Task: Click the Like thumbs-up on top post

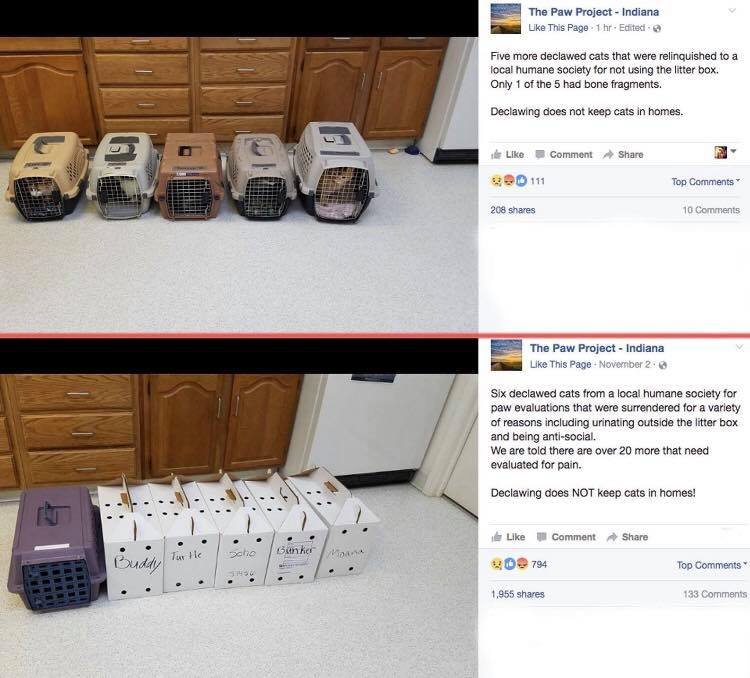Action: [507, 155]
